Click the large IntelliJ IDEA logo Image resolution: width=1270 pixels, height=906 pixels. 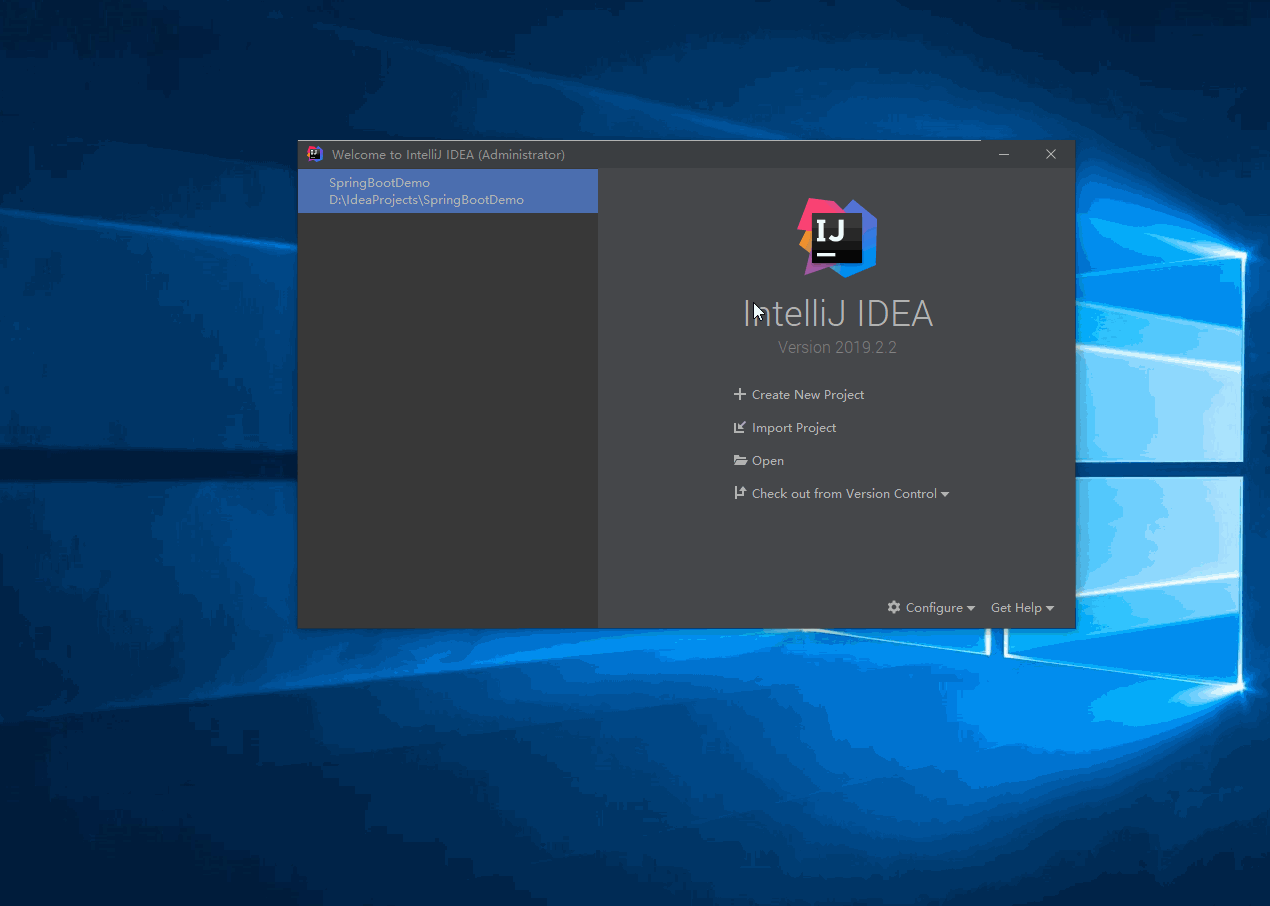838,237
